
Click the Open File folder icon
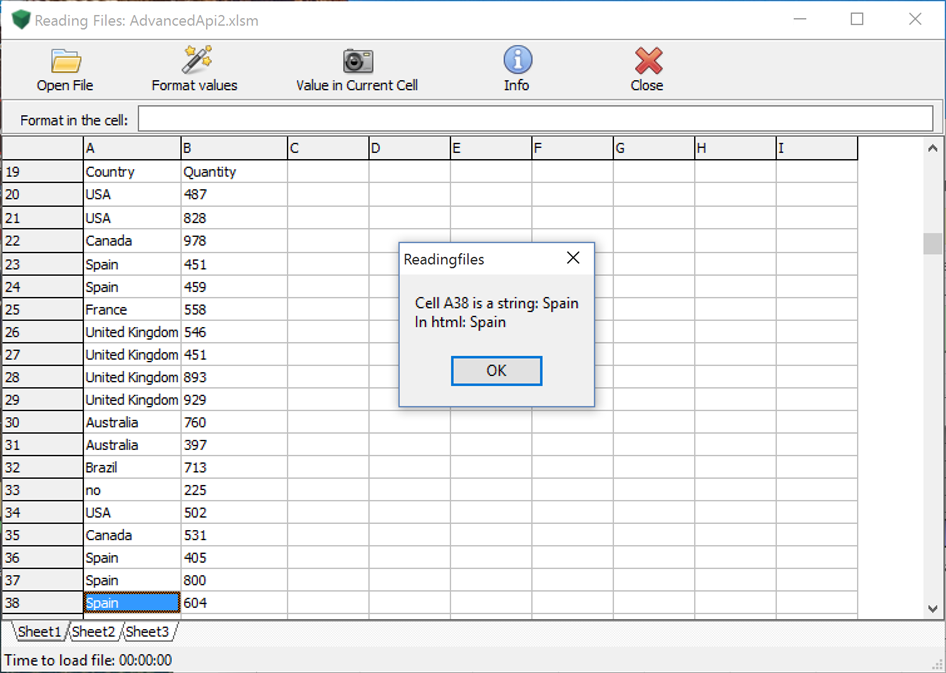pos(65,61)
